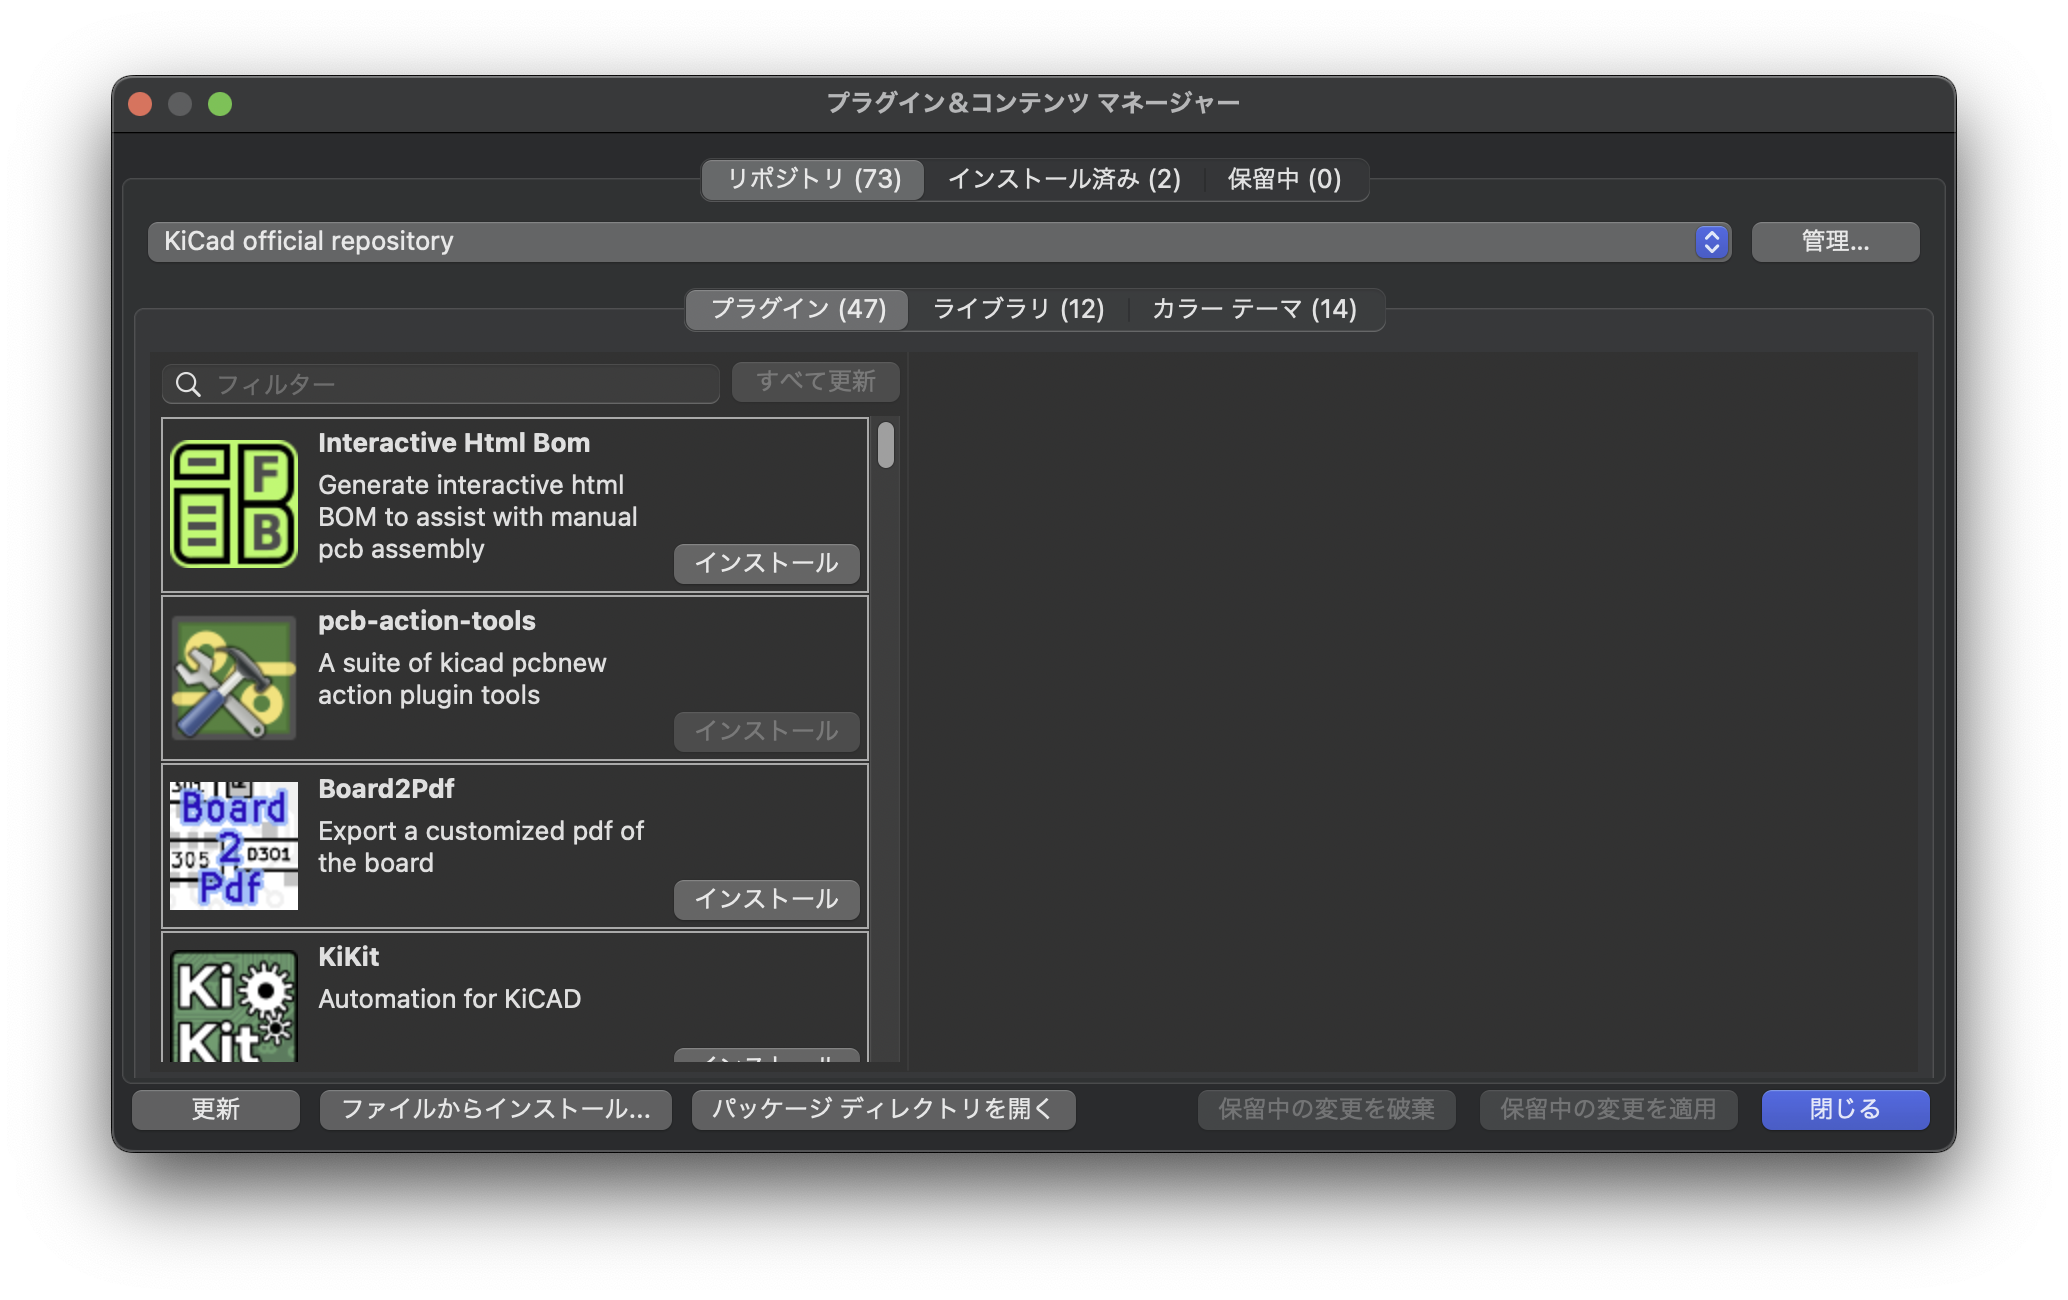Click 'Automation for KiCAD' description

point(449,999)
